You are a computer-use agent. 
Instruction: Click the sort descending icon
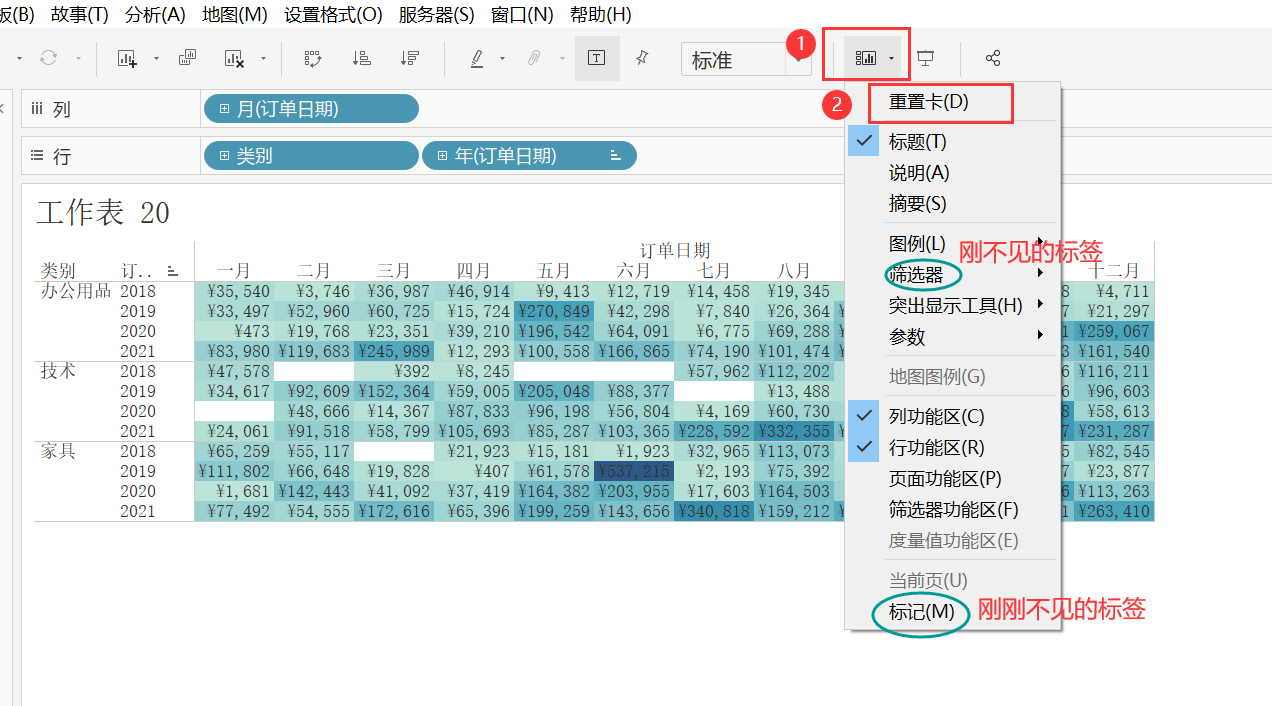[410, 58]
